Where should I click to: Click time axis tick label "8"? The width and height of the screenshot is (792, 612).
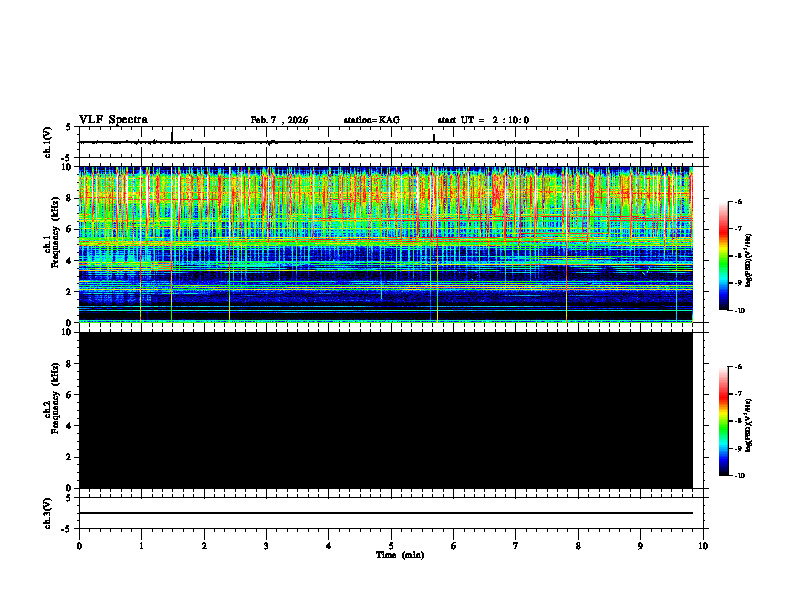point(578,546)
